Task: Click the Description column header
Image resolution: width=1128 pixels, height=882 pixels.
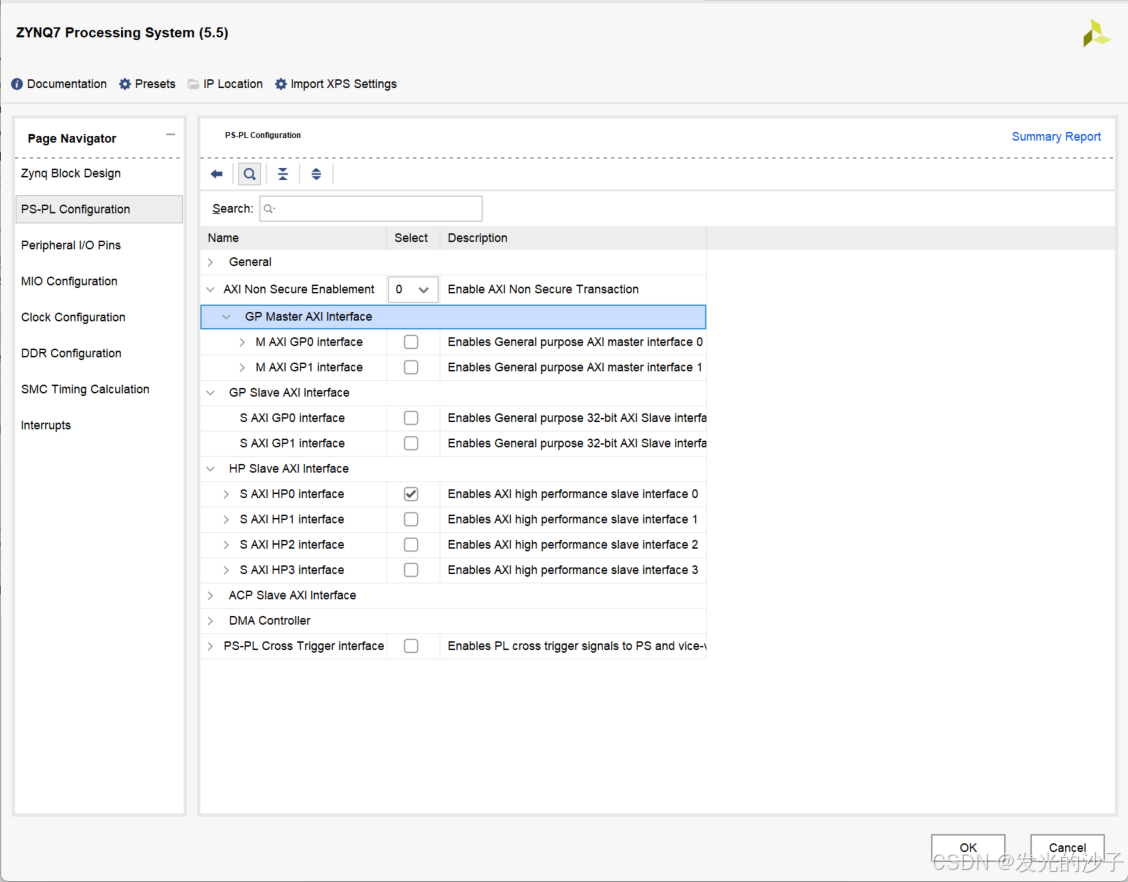Action: click(x=573, y=238)
